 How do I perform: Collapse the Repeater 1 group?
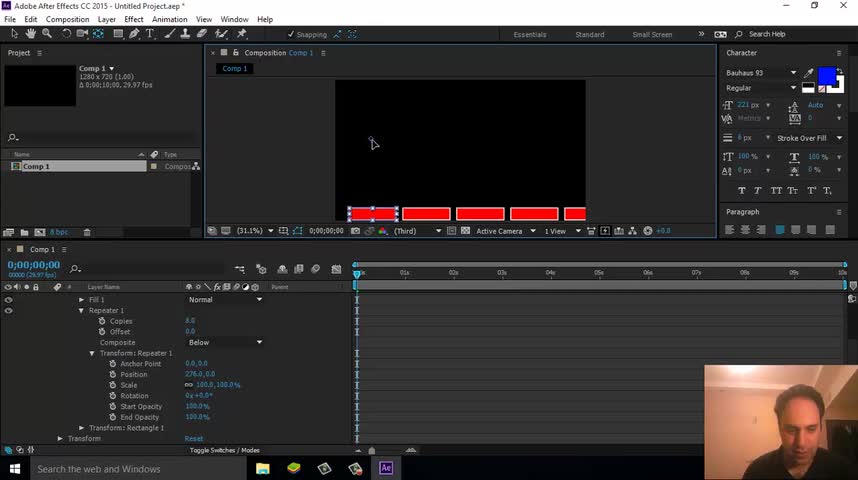[x=81, y=310]
